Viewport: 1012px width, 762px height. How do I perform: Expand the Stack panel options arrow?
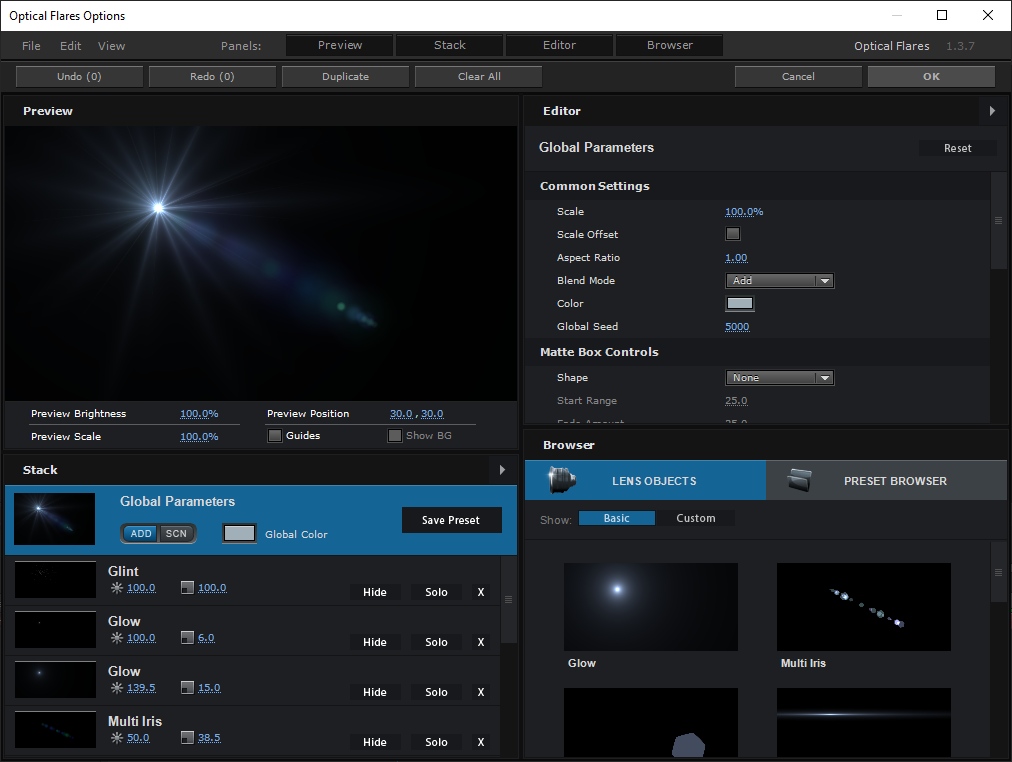(x=502, y=470)
